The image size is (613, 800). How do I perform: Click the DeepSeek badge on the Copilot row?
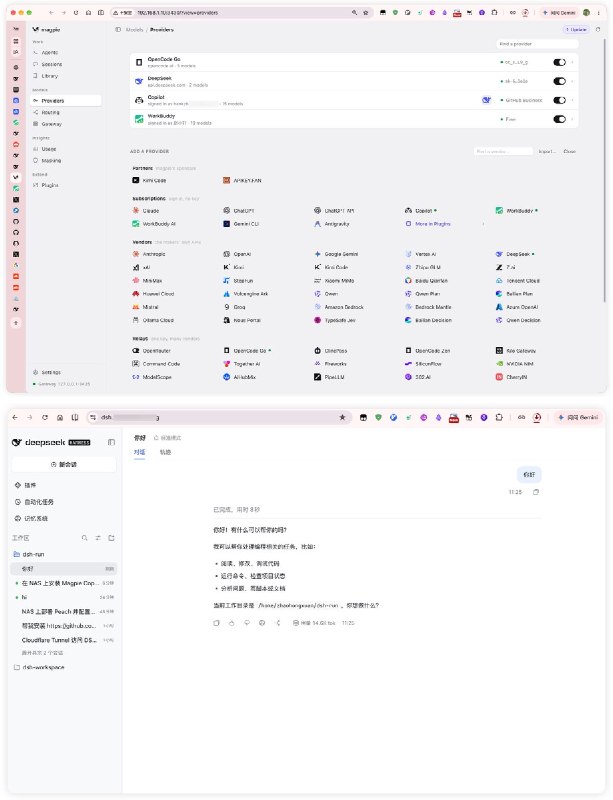(486, 100)
